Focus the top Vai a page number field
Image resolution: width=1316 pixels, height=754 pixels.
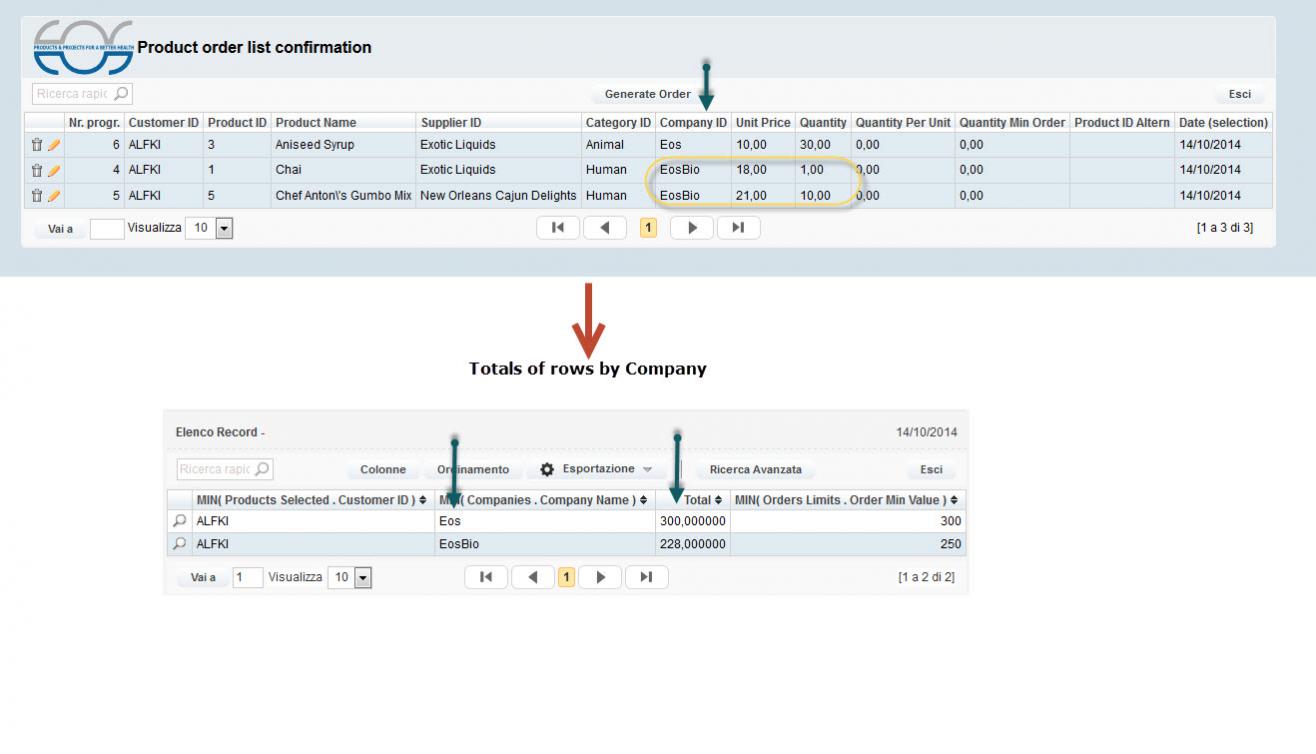point(107,229)
